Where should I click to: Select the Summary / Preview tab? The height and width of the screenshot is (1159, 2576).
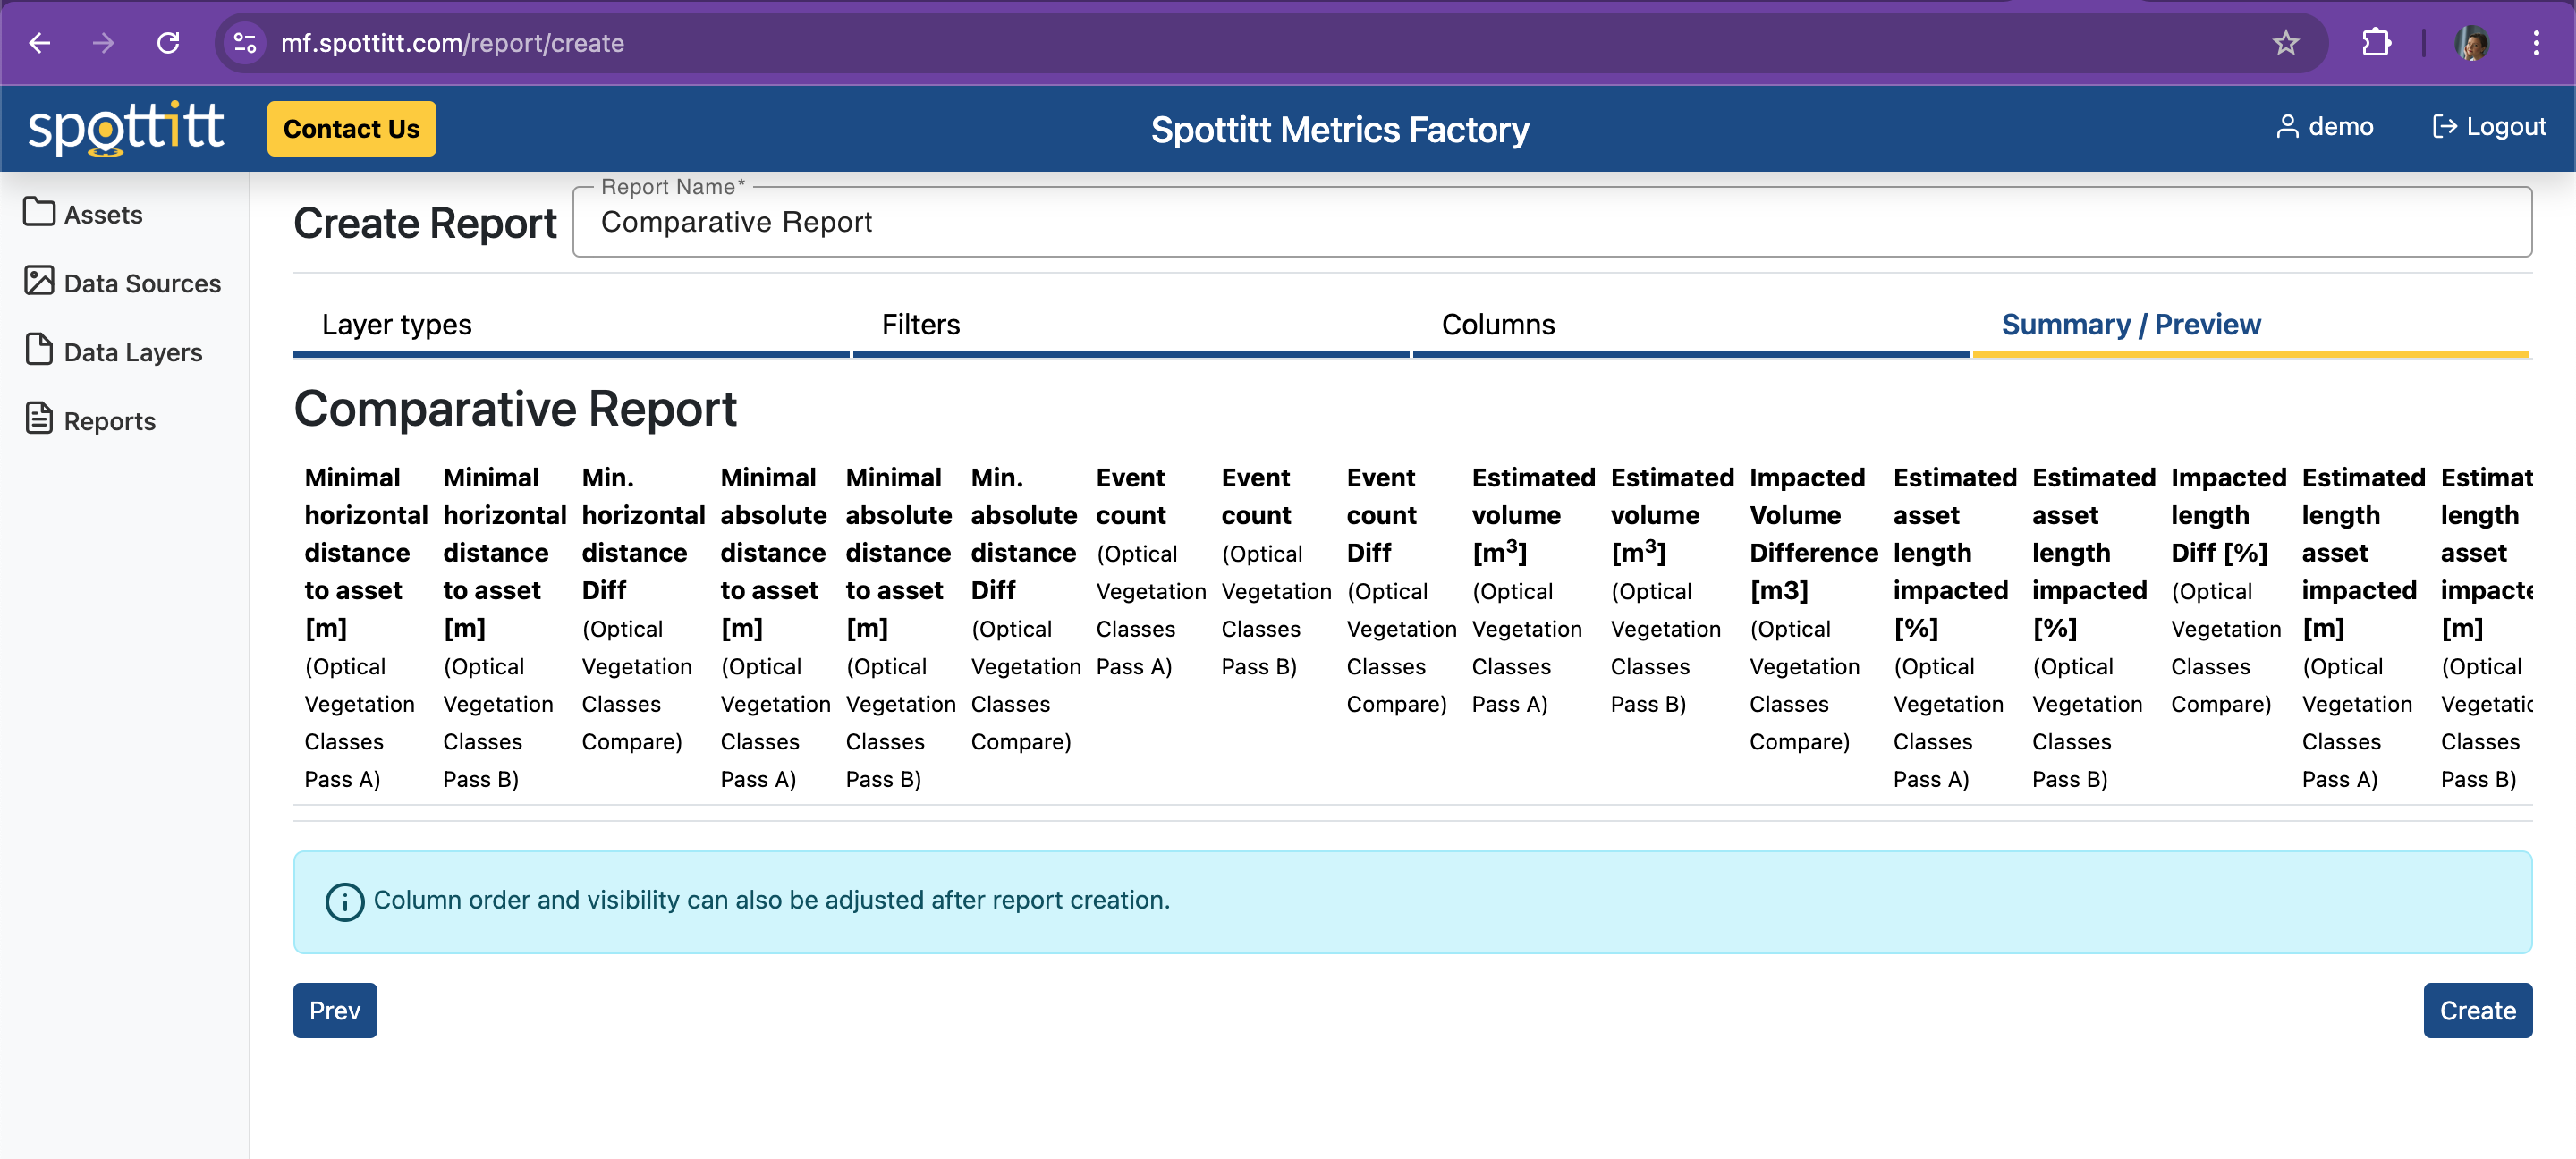2130,324
